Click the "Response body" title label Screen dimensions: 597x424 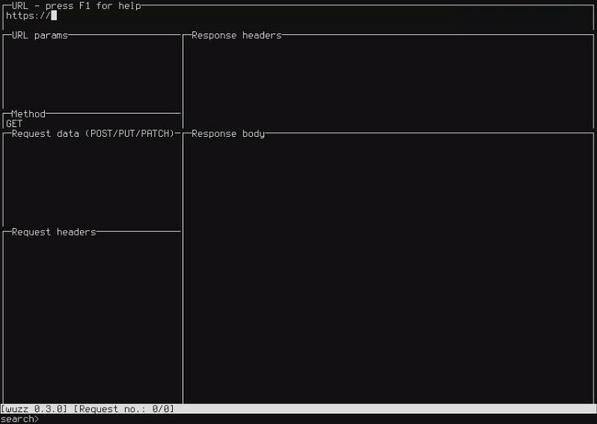(228, 134)
